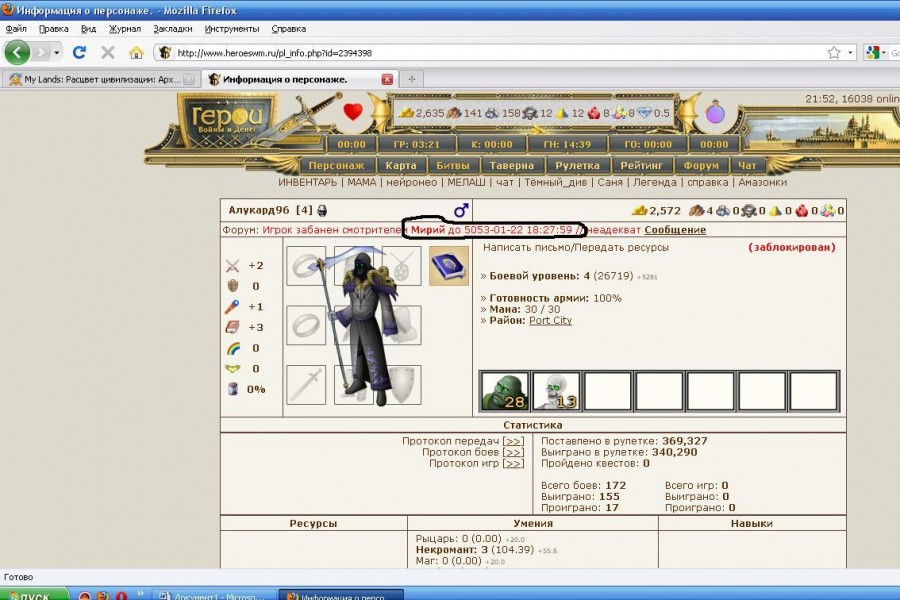Go back with Firefox back arrow
The height and width of the screenshot is (600, 900).
tap(17, 53)
